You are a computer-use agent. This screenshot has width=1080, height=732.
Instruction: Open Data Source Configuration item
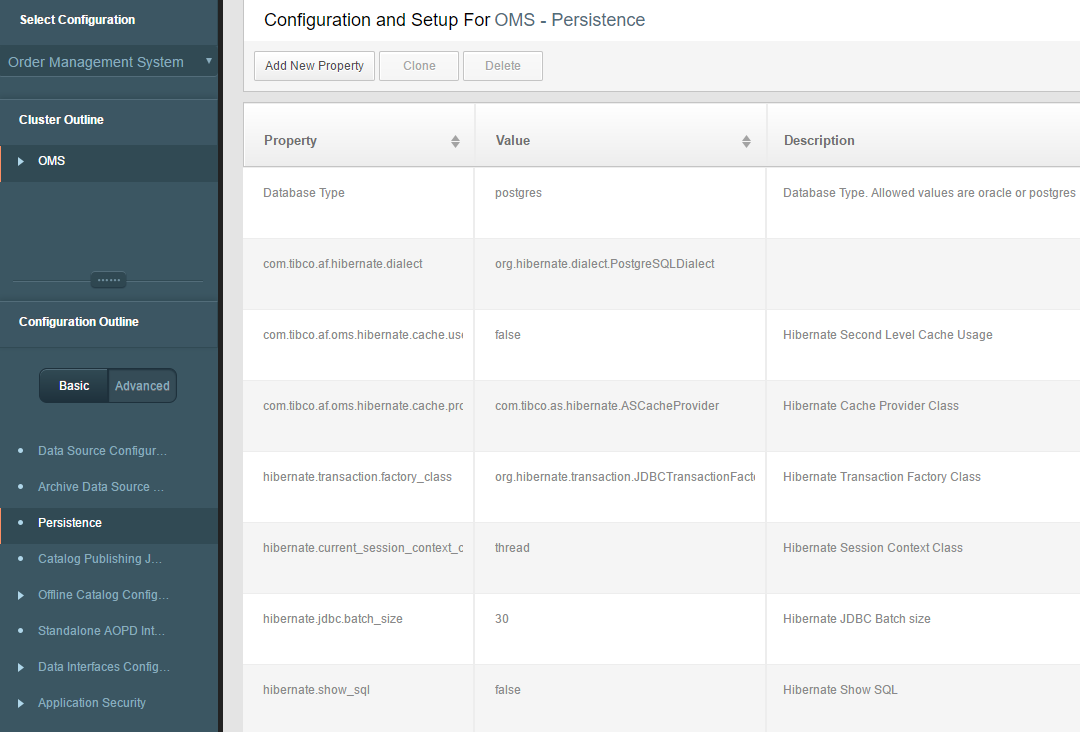click(103, 450)
